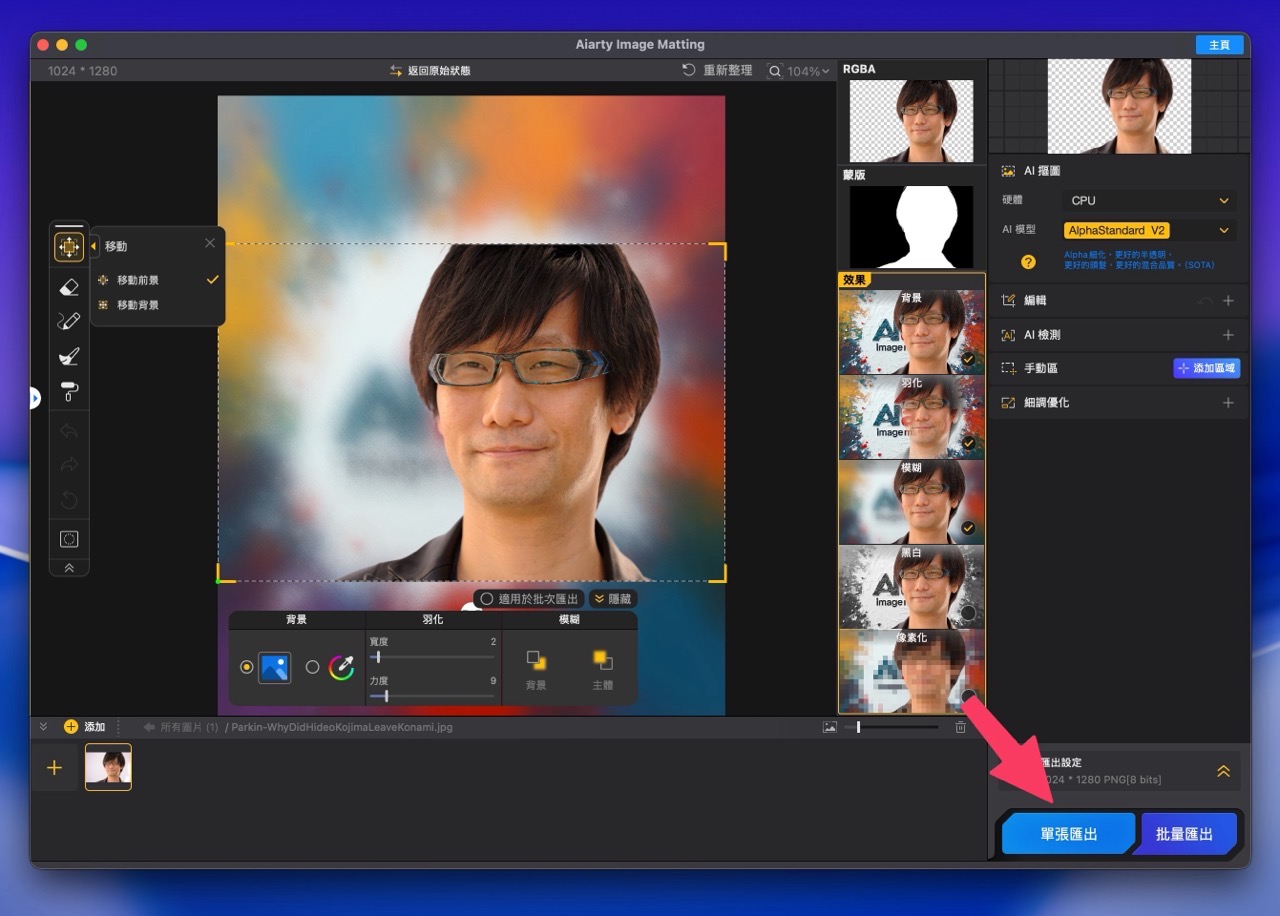Viewport: 1280px width, 916px height.
Task: Select the image background radio button
Action: (x=247, y=667)
